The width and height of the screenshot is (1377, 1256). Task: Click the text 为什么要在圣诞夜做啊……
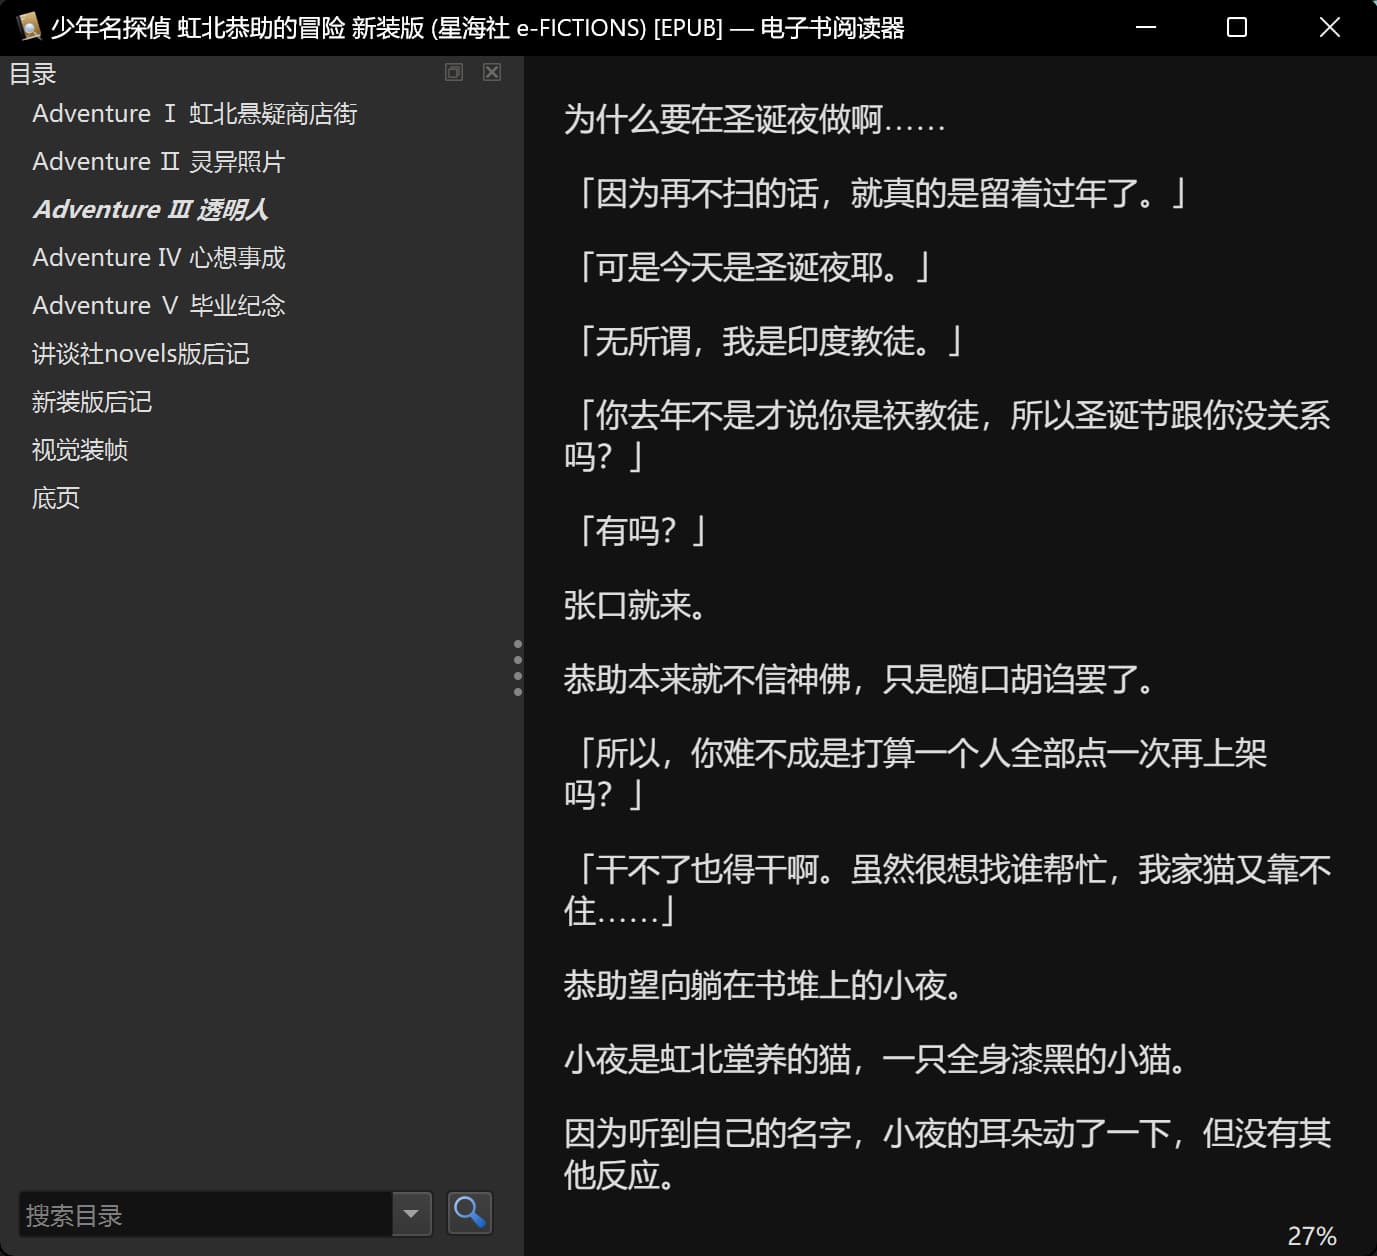click(755, 120)
